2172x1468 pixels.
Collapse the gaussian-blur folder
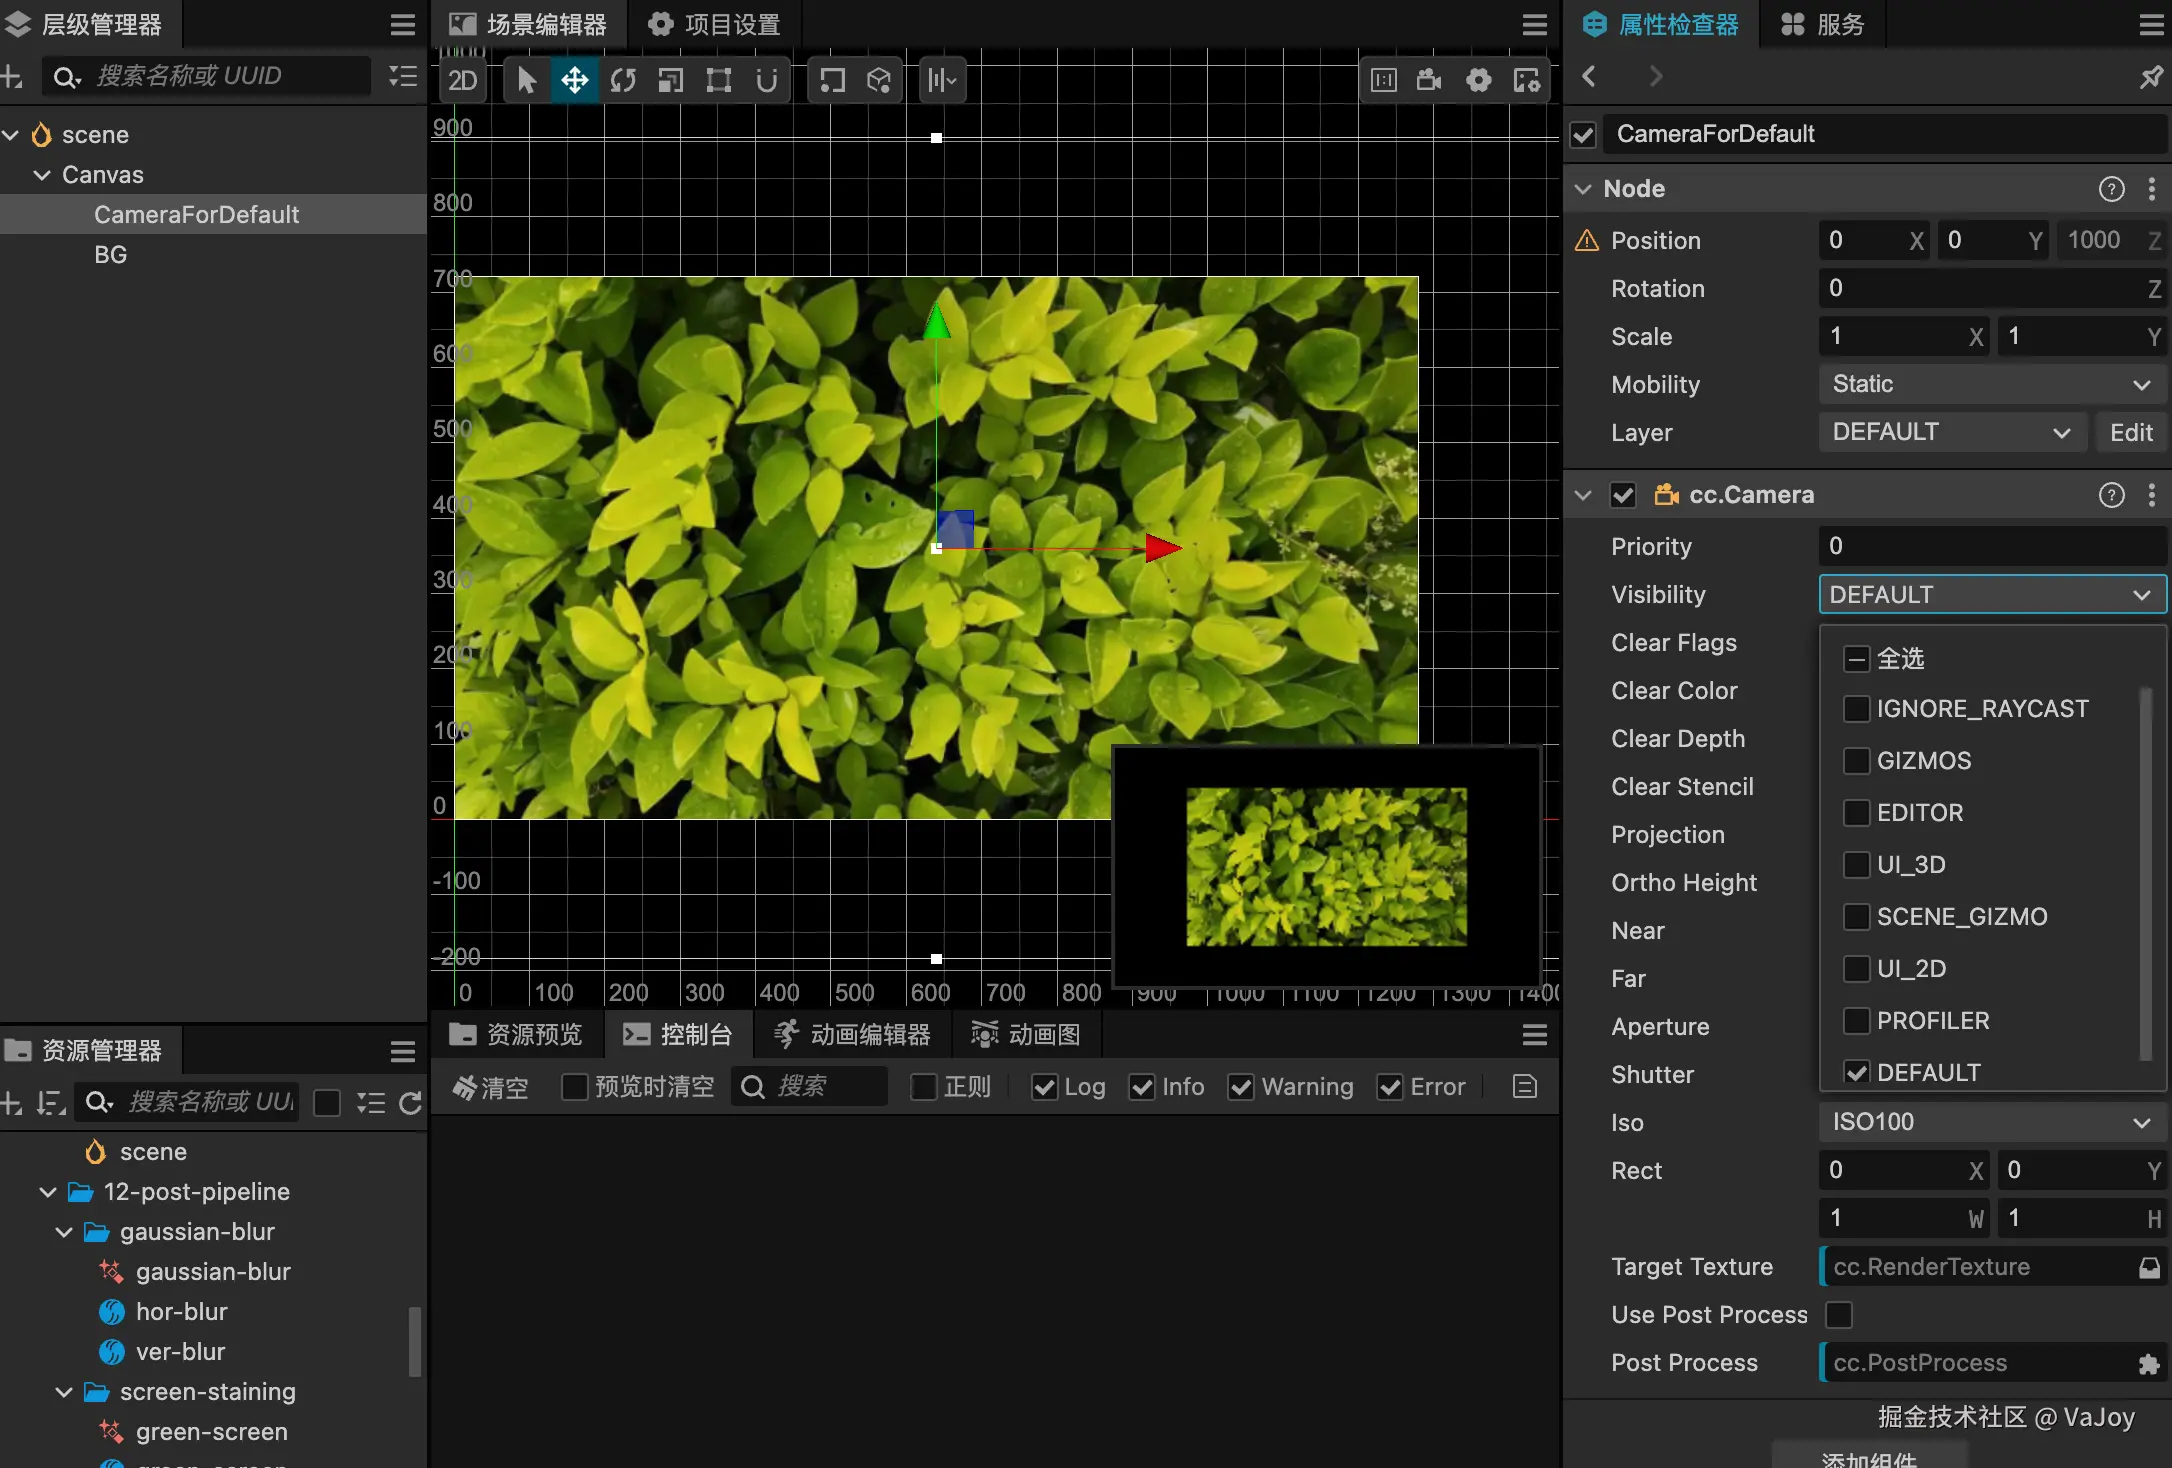point(64,1232)
